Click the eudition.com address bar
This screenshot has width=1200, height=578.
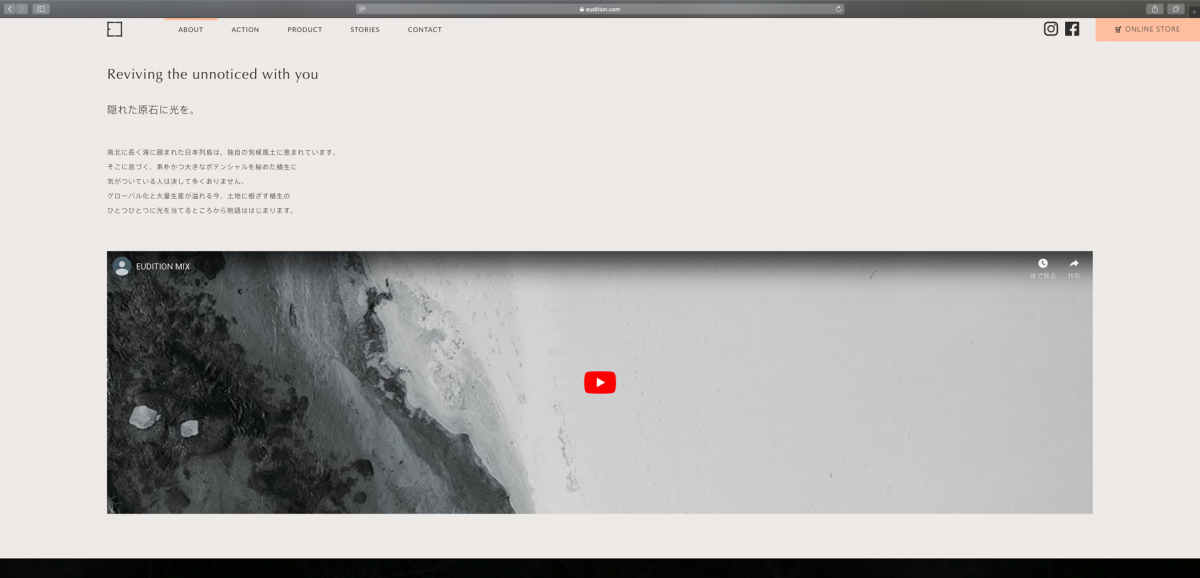click(600, 9)
